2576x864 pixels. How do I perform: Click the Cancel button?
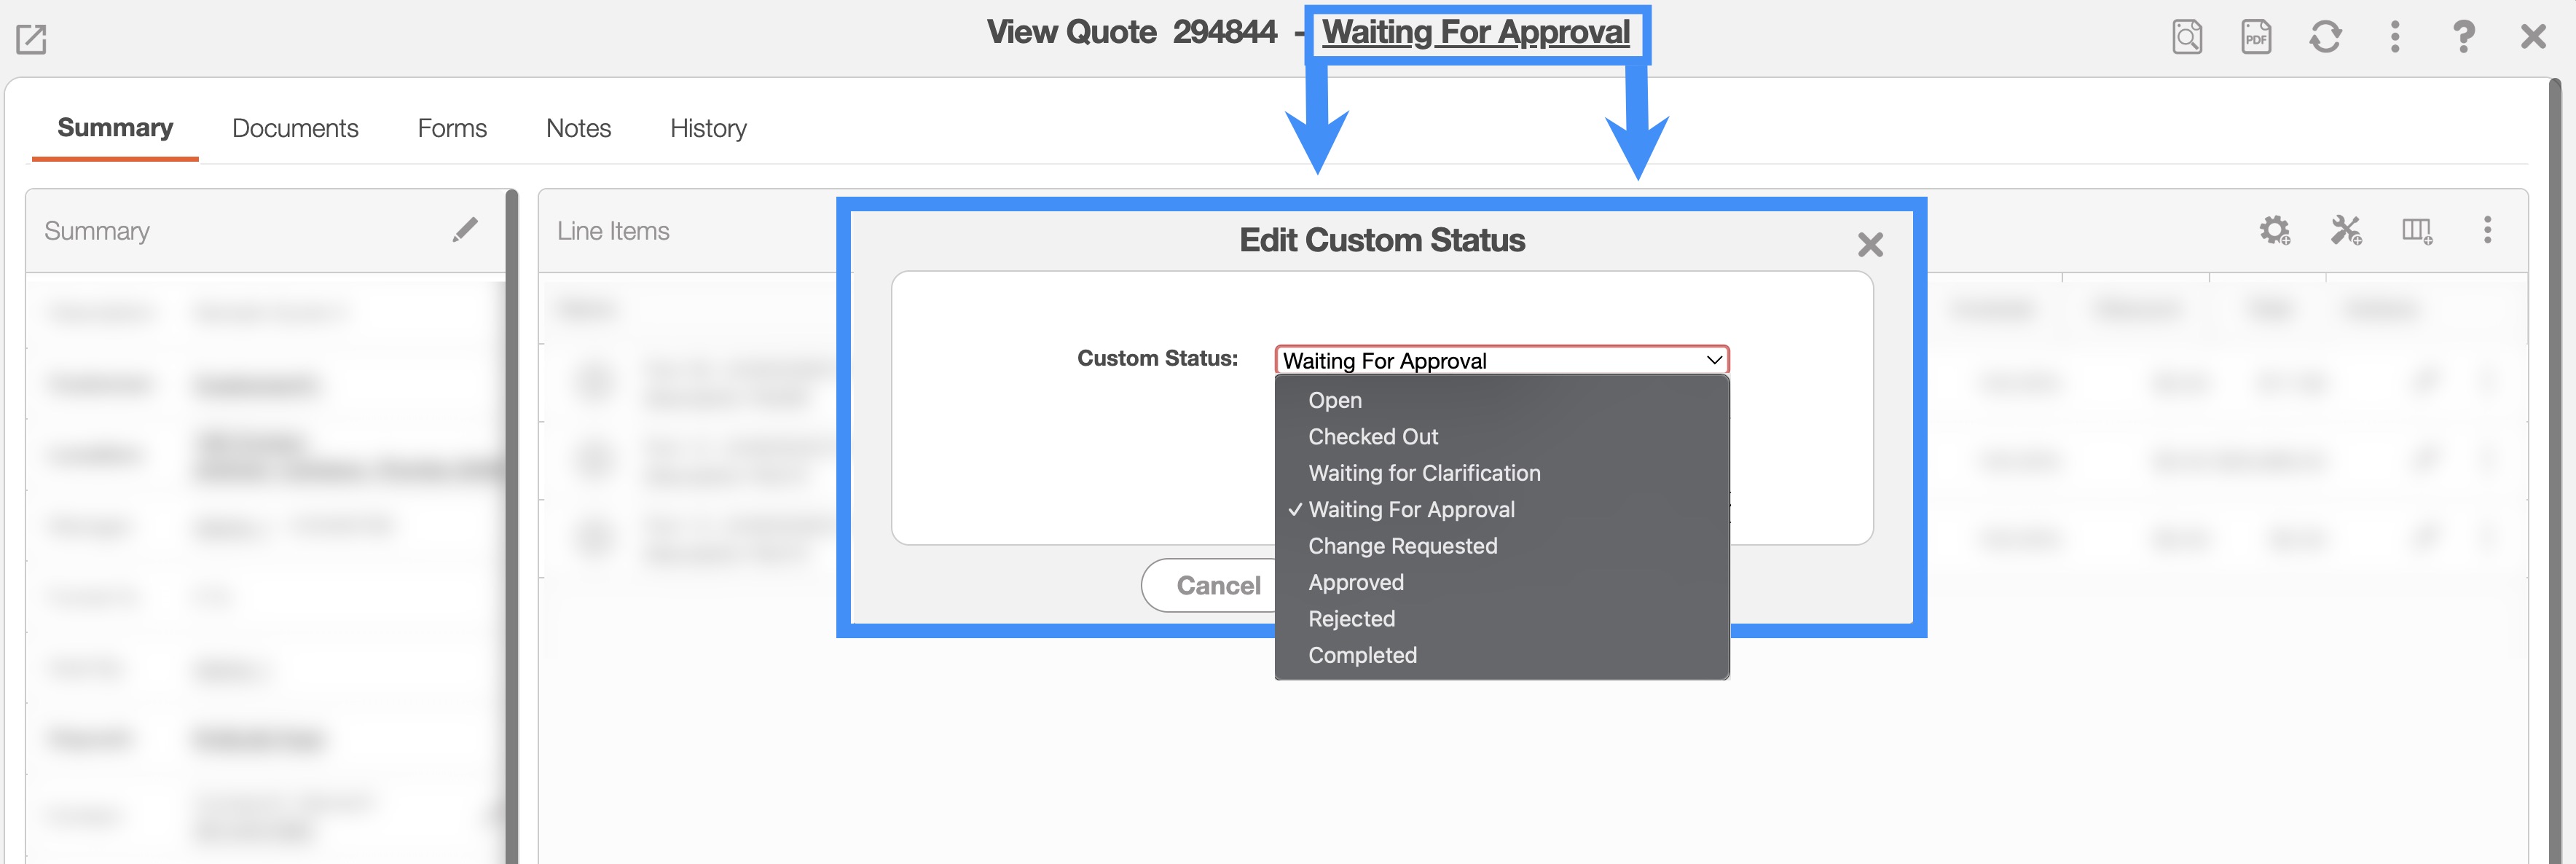coord(1217,585)
